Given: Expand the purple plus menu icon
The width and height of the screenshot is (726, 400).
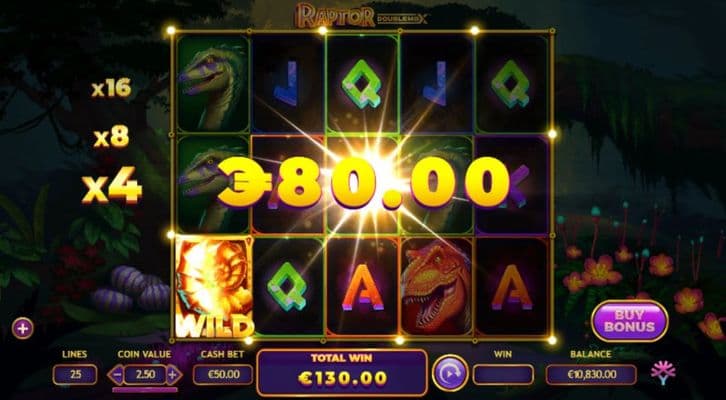Looking at the screenshot, I should 23,329.
